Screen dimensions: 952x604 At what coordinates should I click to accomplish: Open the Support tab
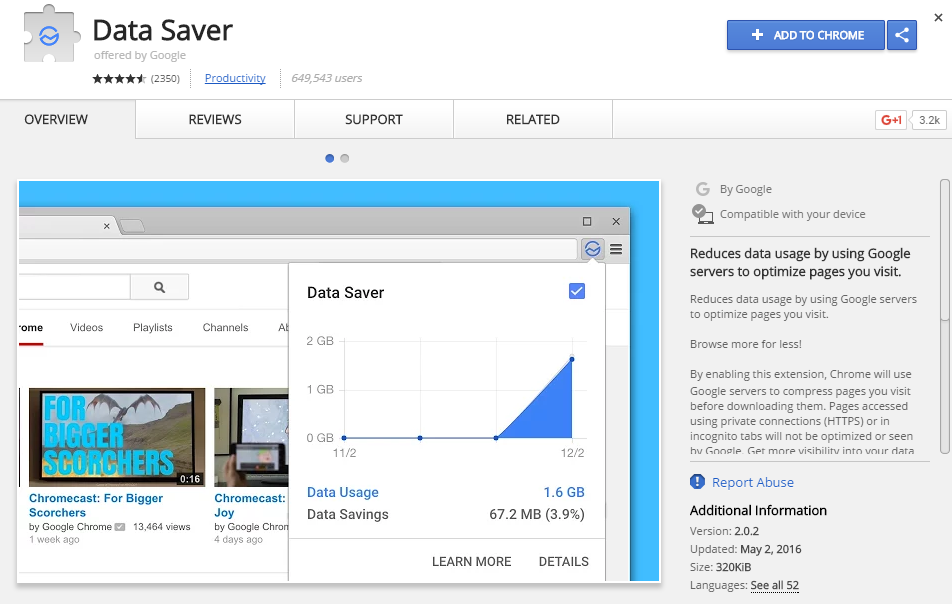[x=374, y=120]
